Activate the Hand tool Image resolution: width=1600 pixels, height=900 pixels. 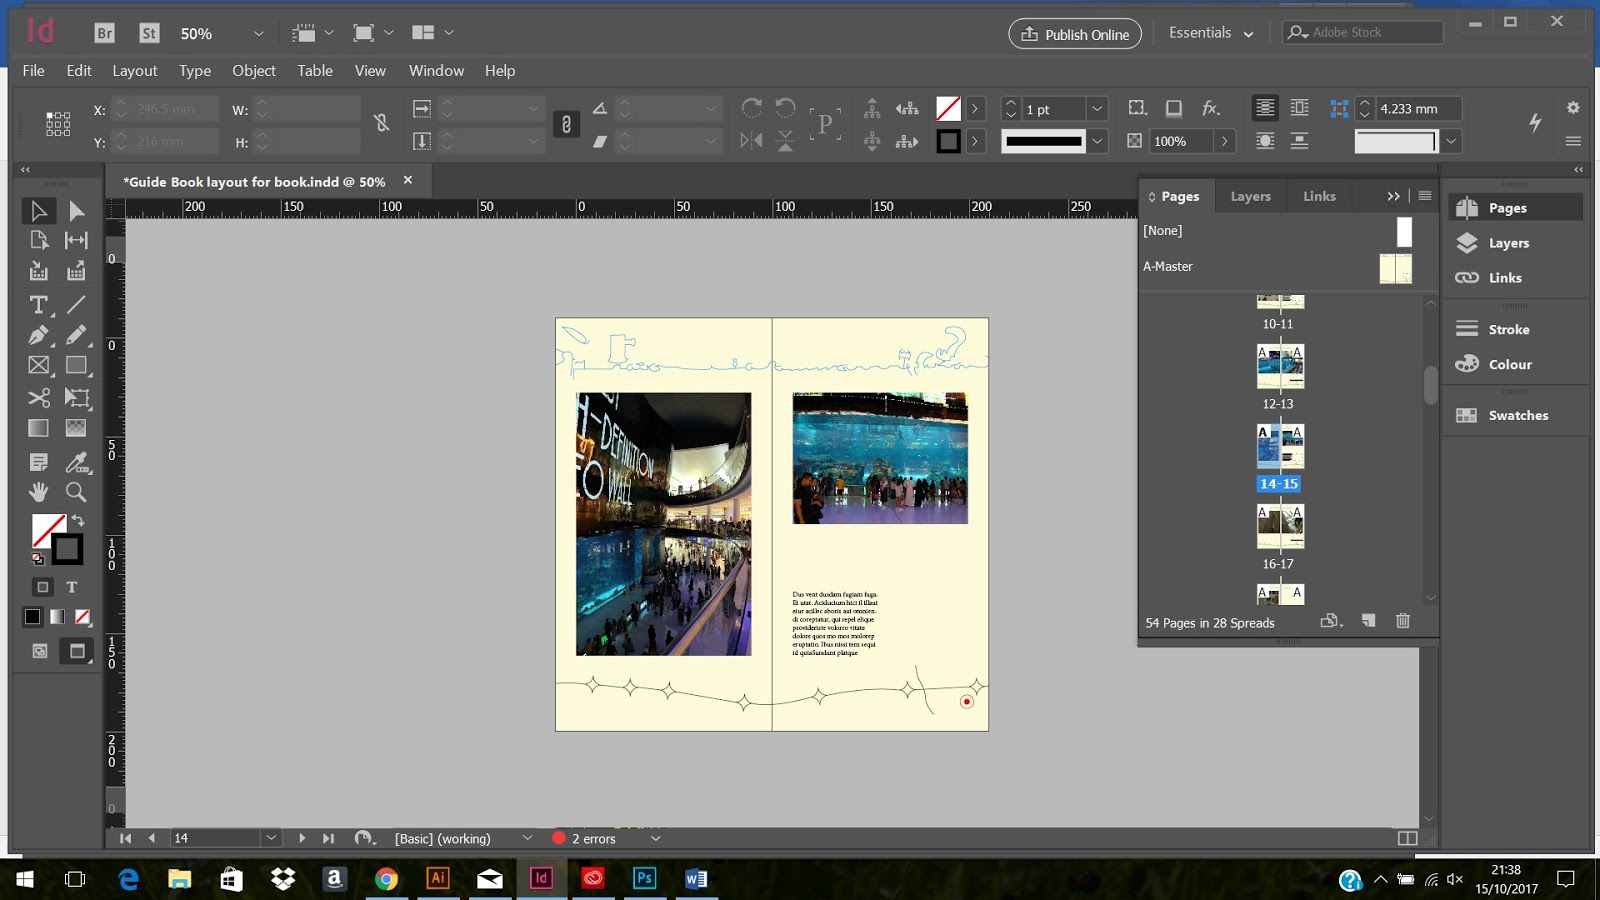pyautogui.click(x=38, y=492)
